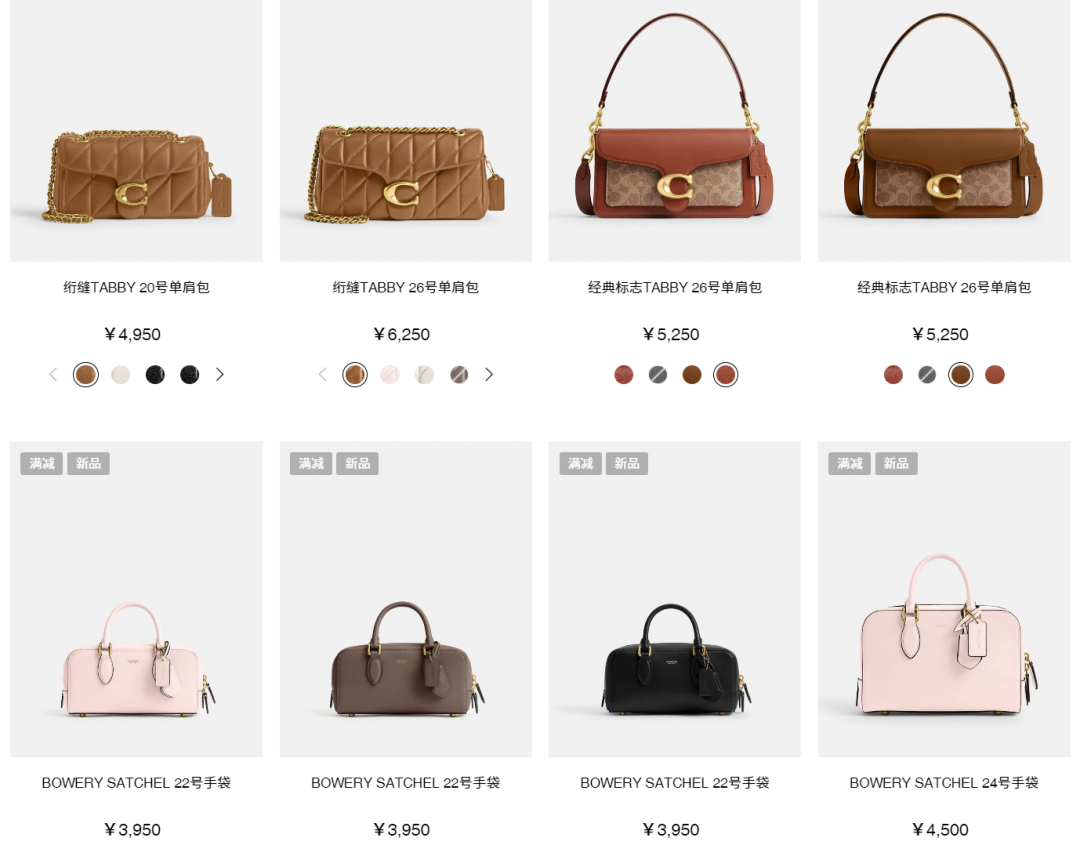
Task: Show previous colors for quilted TABBY 26 bag
Action: pyautogui.click(x=322, y=375)
